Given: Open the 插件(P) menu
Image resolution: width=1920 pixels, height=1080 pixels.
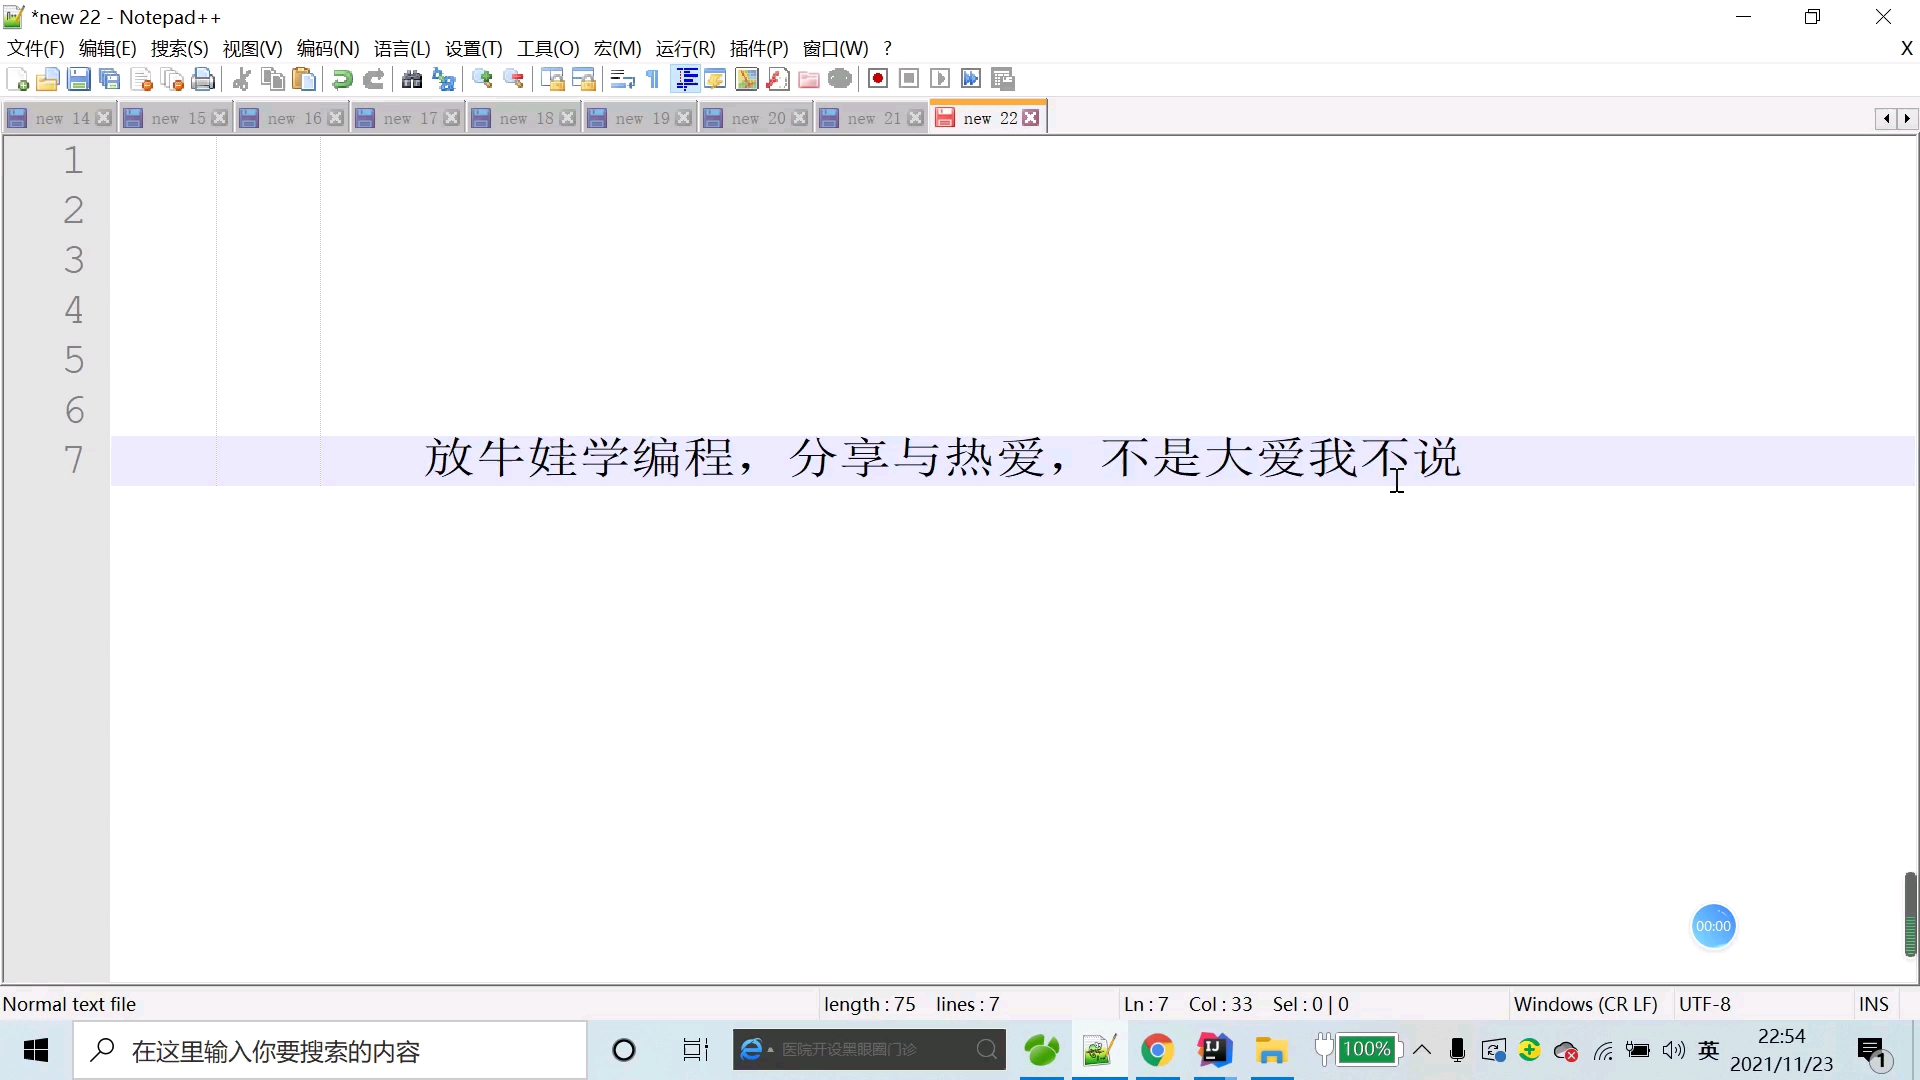Looking at the screenshot, I should (x=759, y=48).
